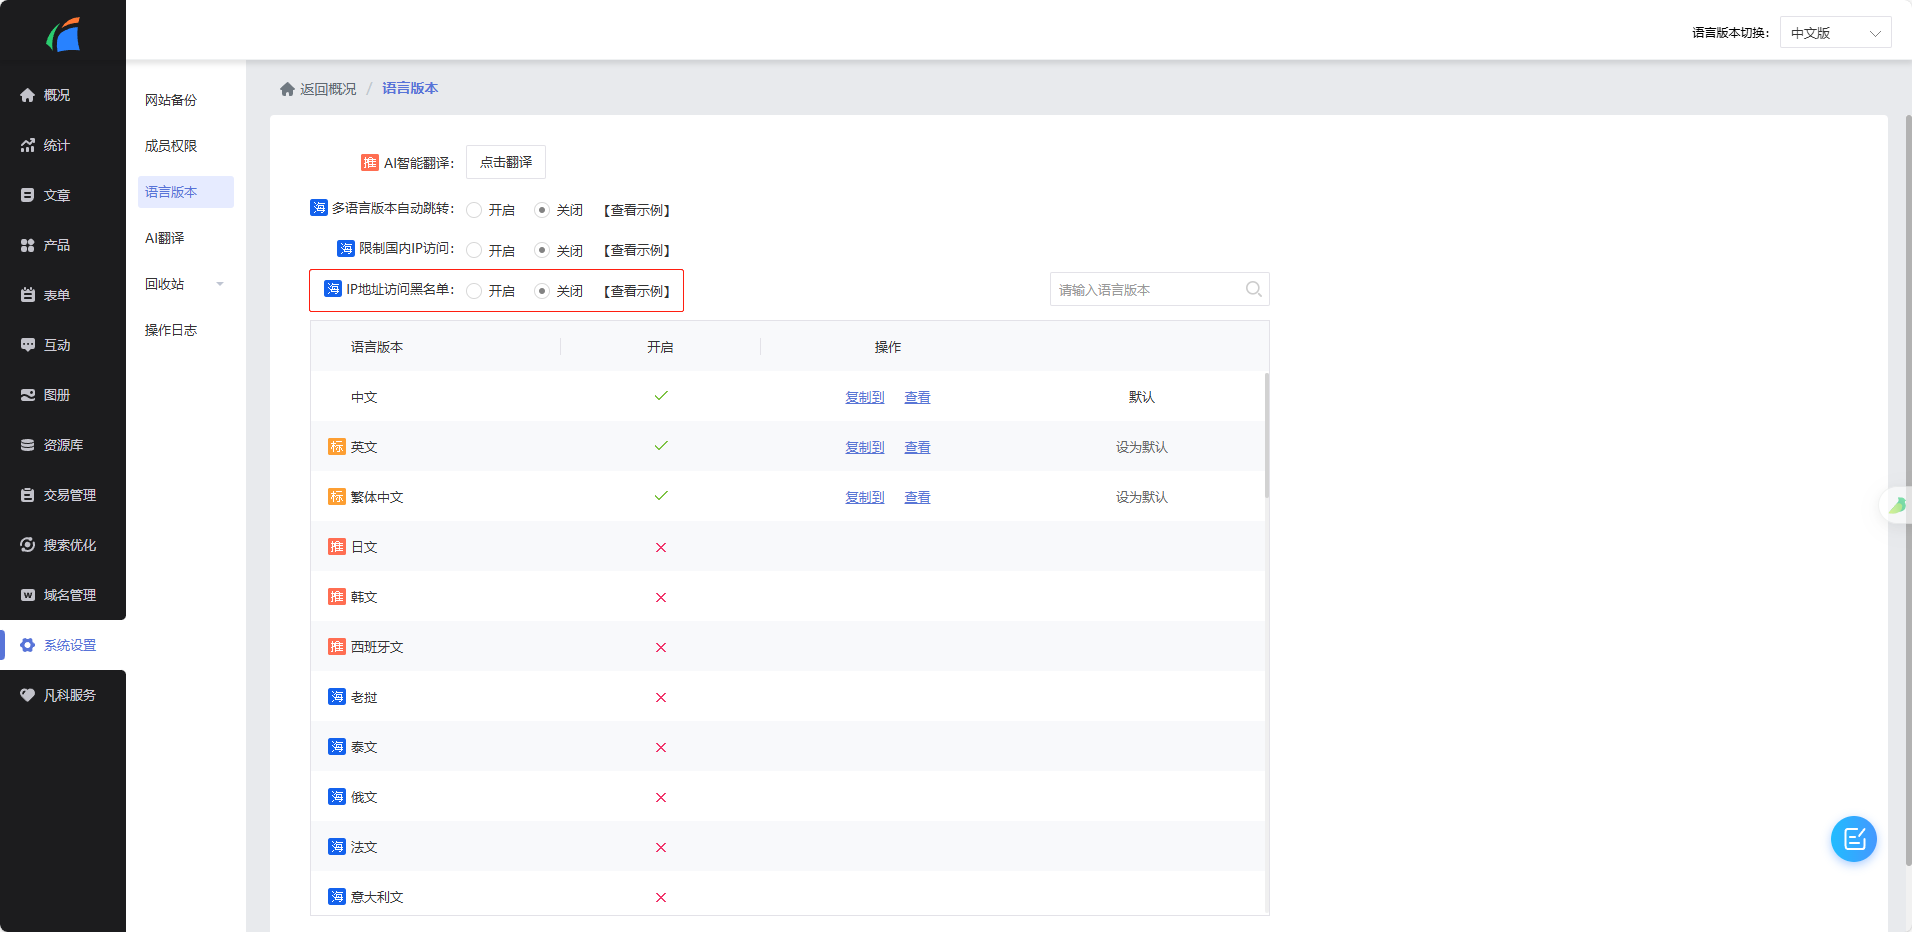Click the 推 badge beside 日文

[x=337, y=546]
